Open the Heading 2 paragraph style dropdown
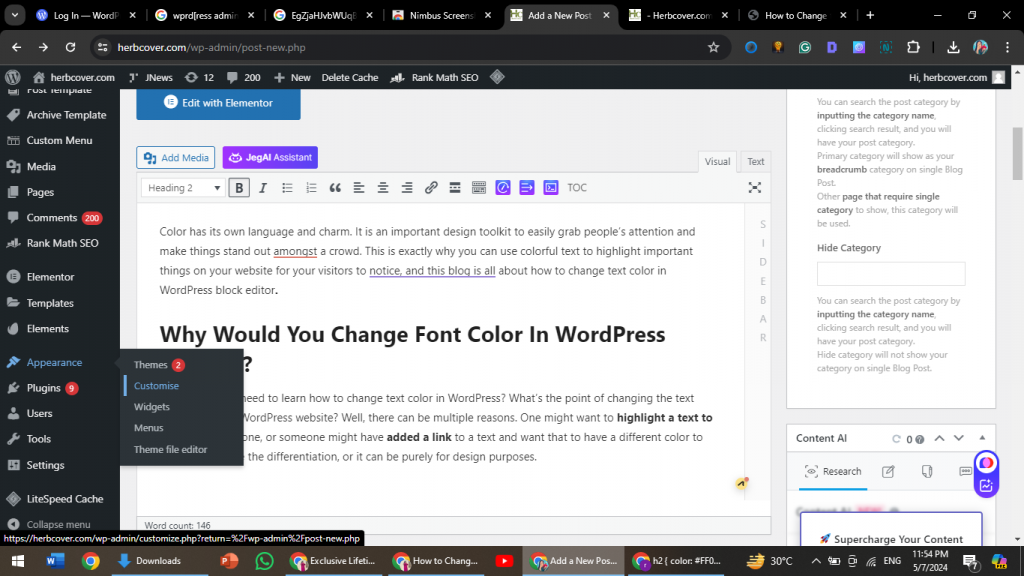This screenshot has width=1024, height=576. click(182, 187)
